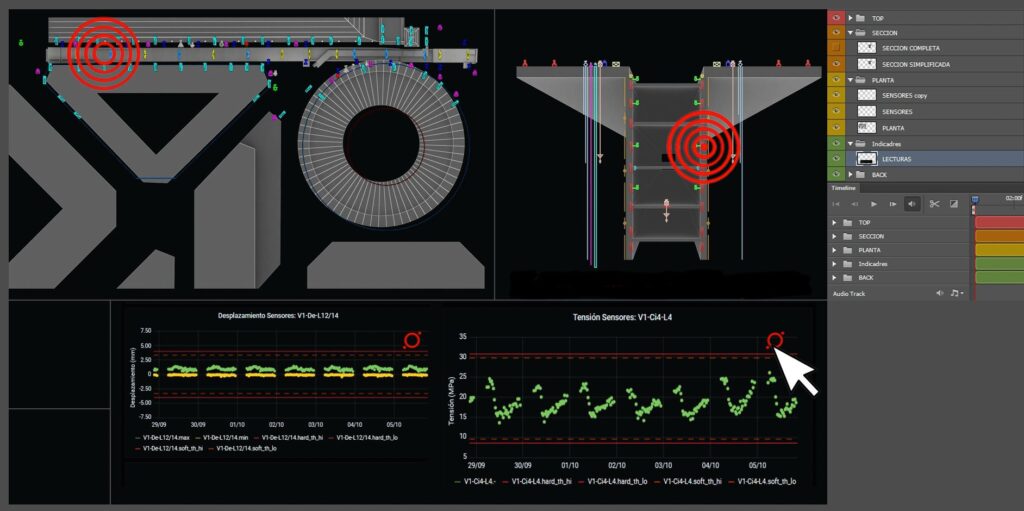The height and width of the screenshot is (511, 1024).
Task: Select the SENSORES copy layer
Action: 905,95
